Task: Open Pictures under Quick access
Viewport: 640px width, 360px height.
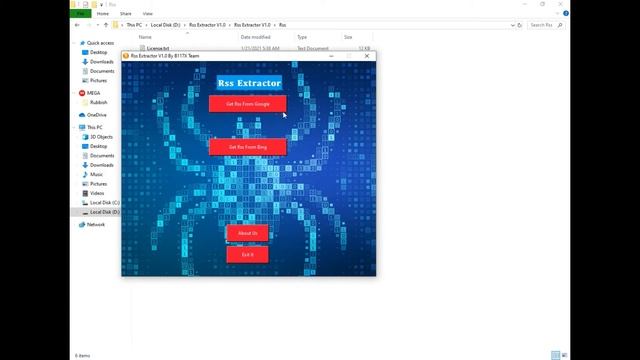Action: (x=98, y=80)
